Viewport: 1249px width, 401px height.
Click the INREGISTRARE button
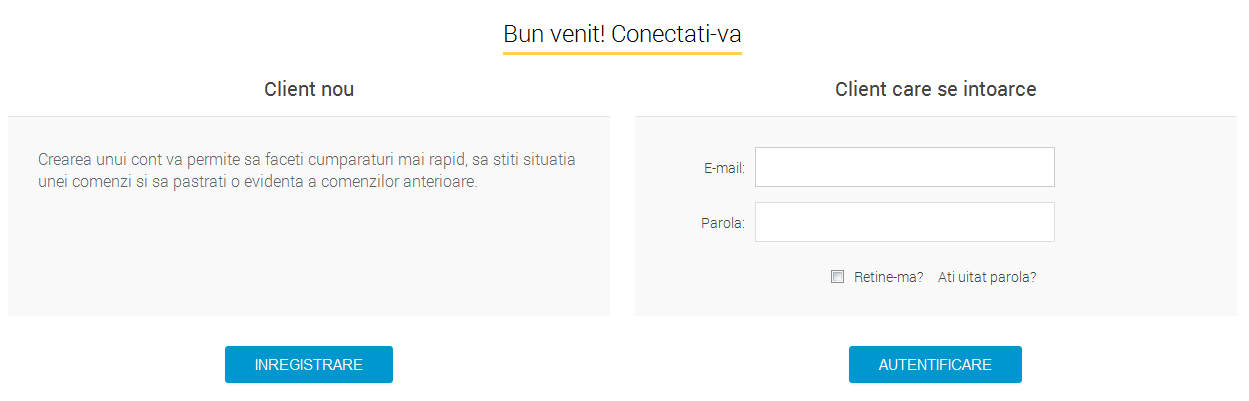(308, 365)
